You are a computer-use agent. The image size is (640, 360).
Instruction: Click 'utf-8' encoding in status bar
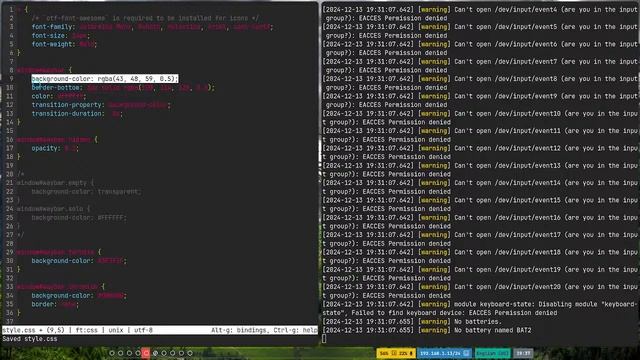143,330
